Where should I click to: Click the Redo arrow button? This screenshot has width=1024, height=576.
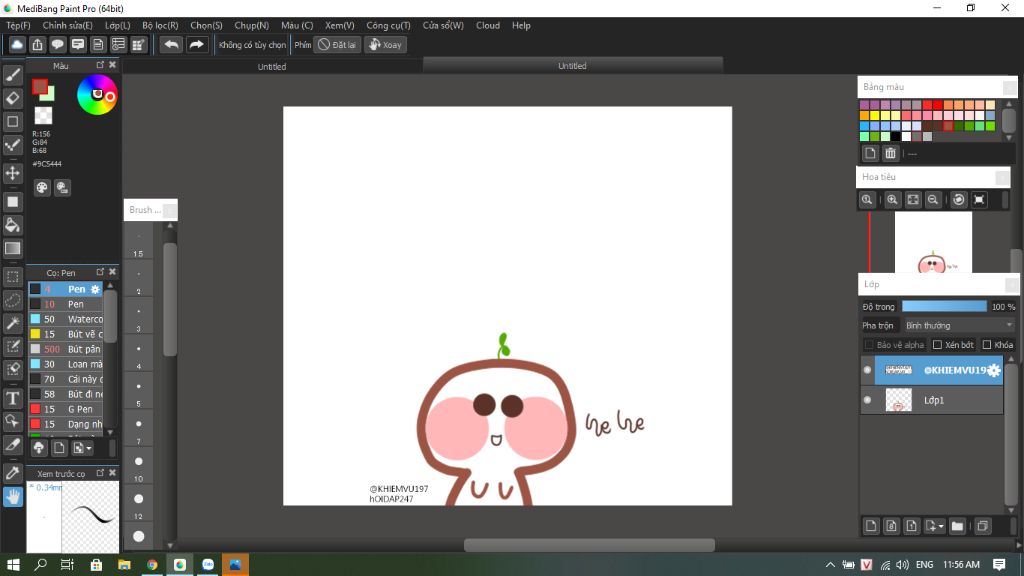click(196, 44)
